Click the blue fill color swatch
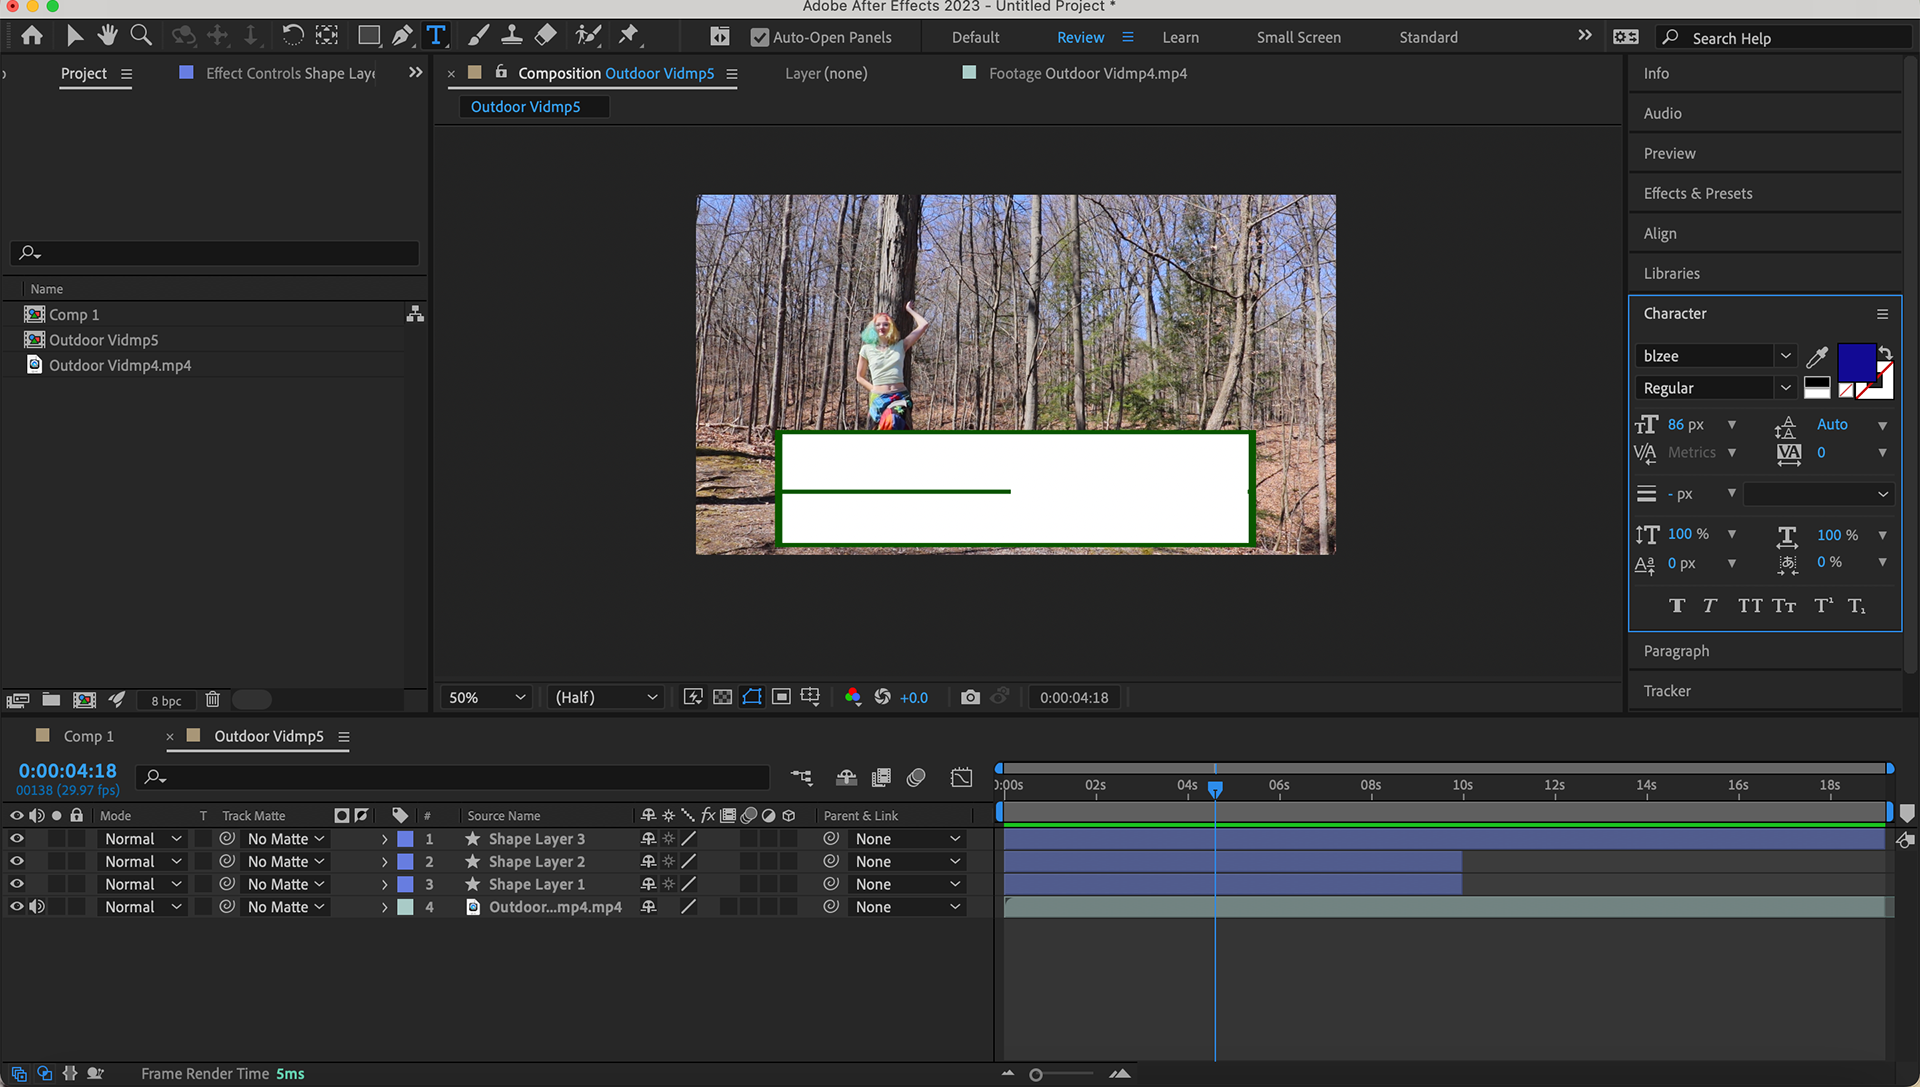 [1855, 360]
